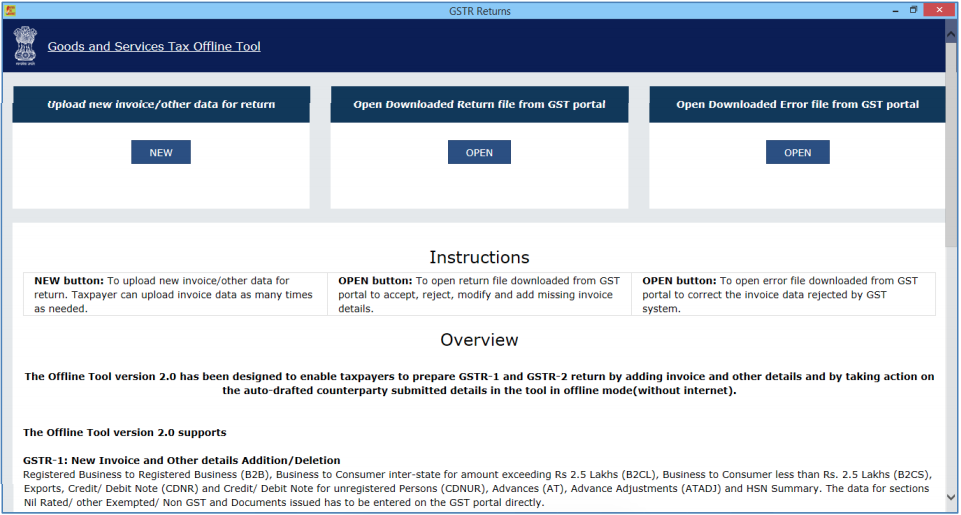Click 'Open Downloaded Return file from GST portal' header
This screenshot has height=515, width=961.
coord(479,104)
